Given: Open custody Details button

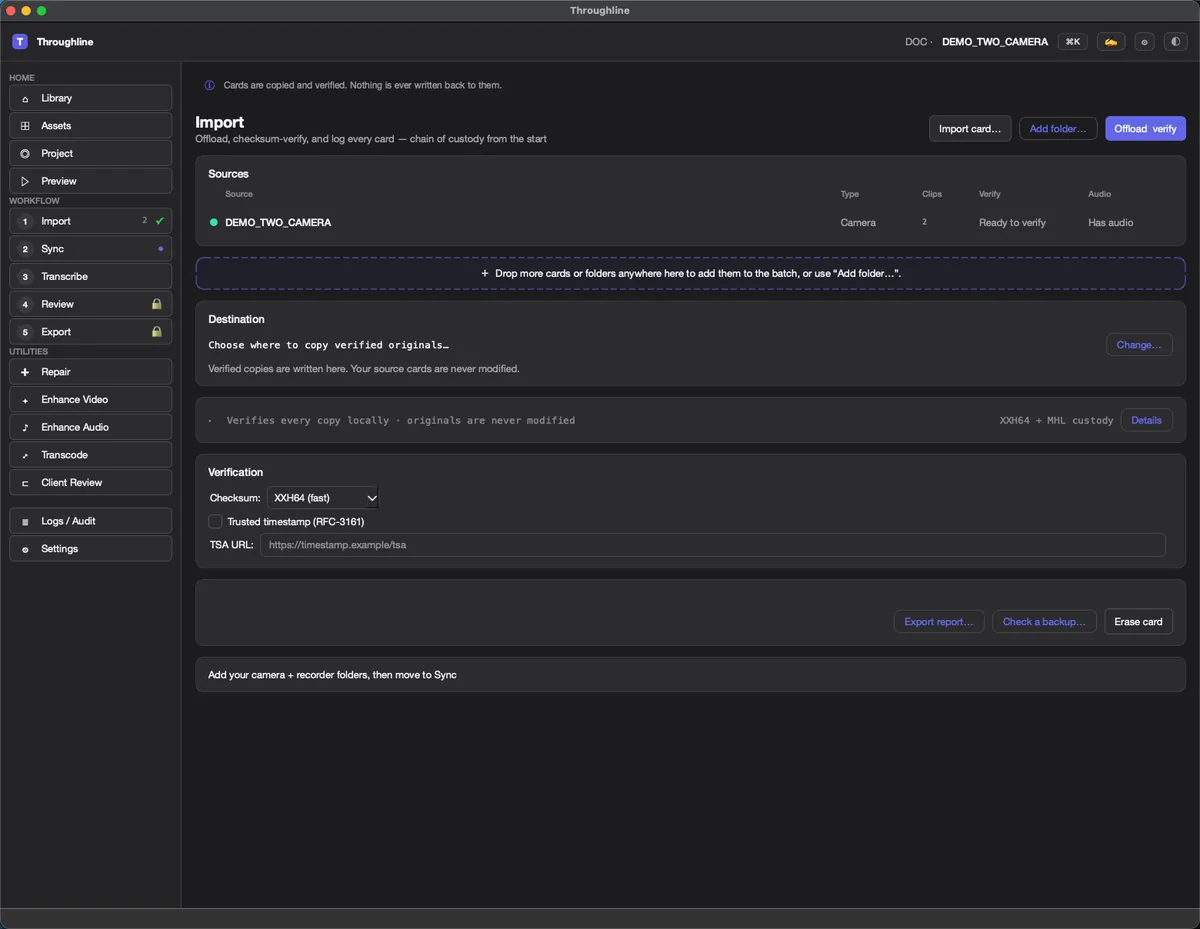Looking at the screenshot, I should click(1146, 421).
